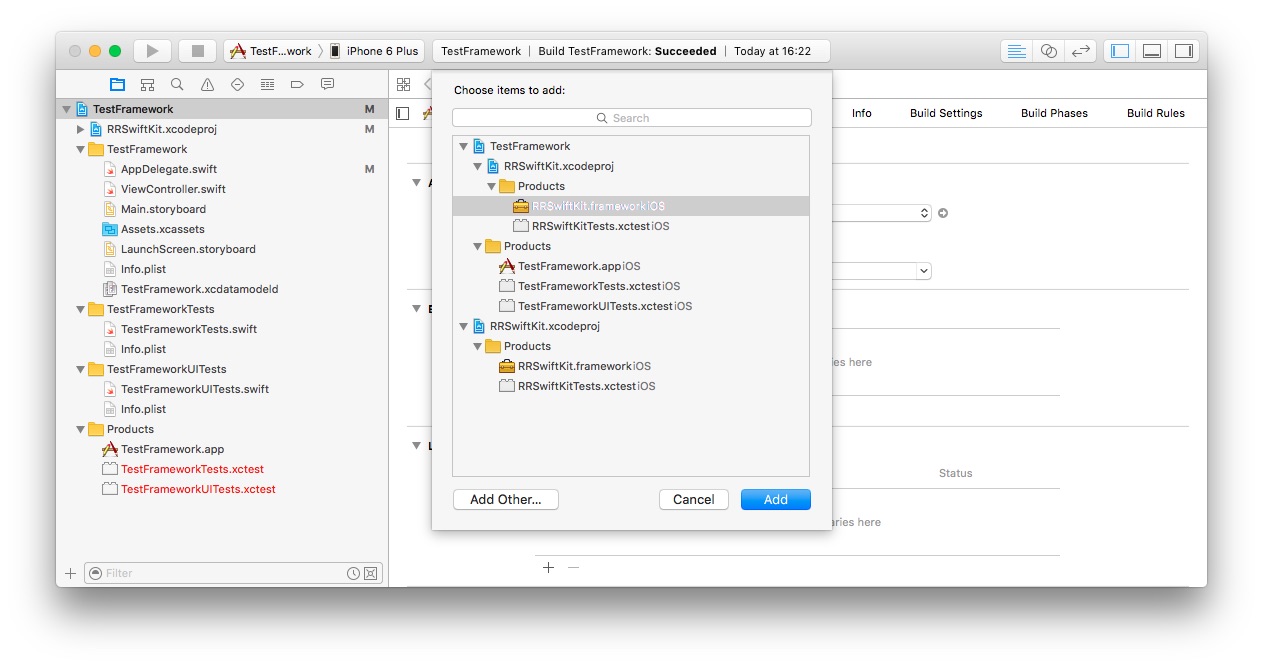The height and width of the screenshot is (667, 1263).
Task: Collapse the TestFramework project root in navigator
Action: tap(67, 109)
